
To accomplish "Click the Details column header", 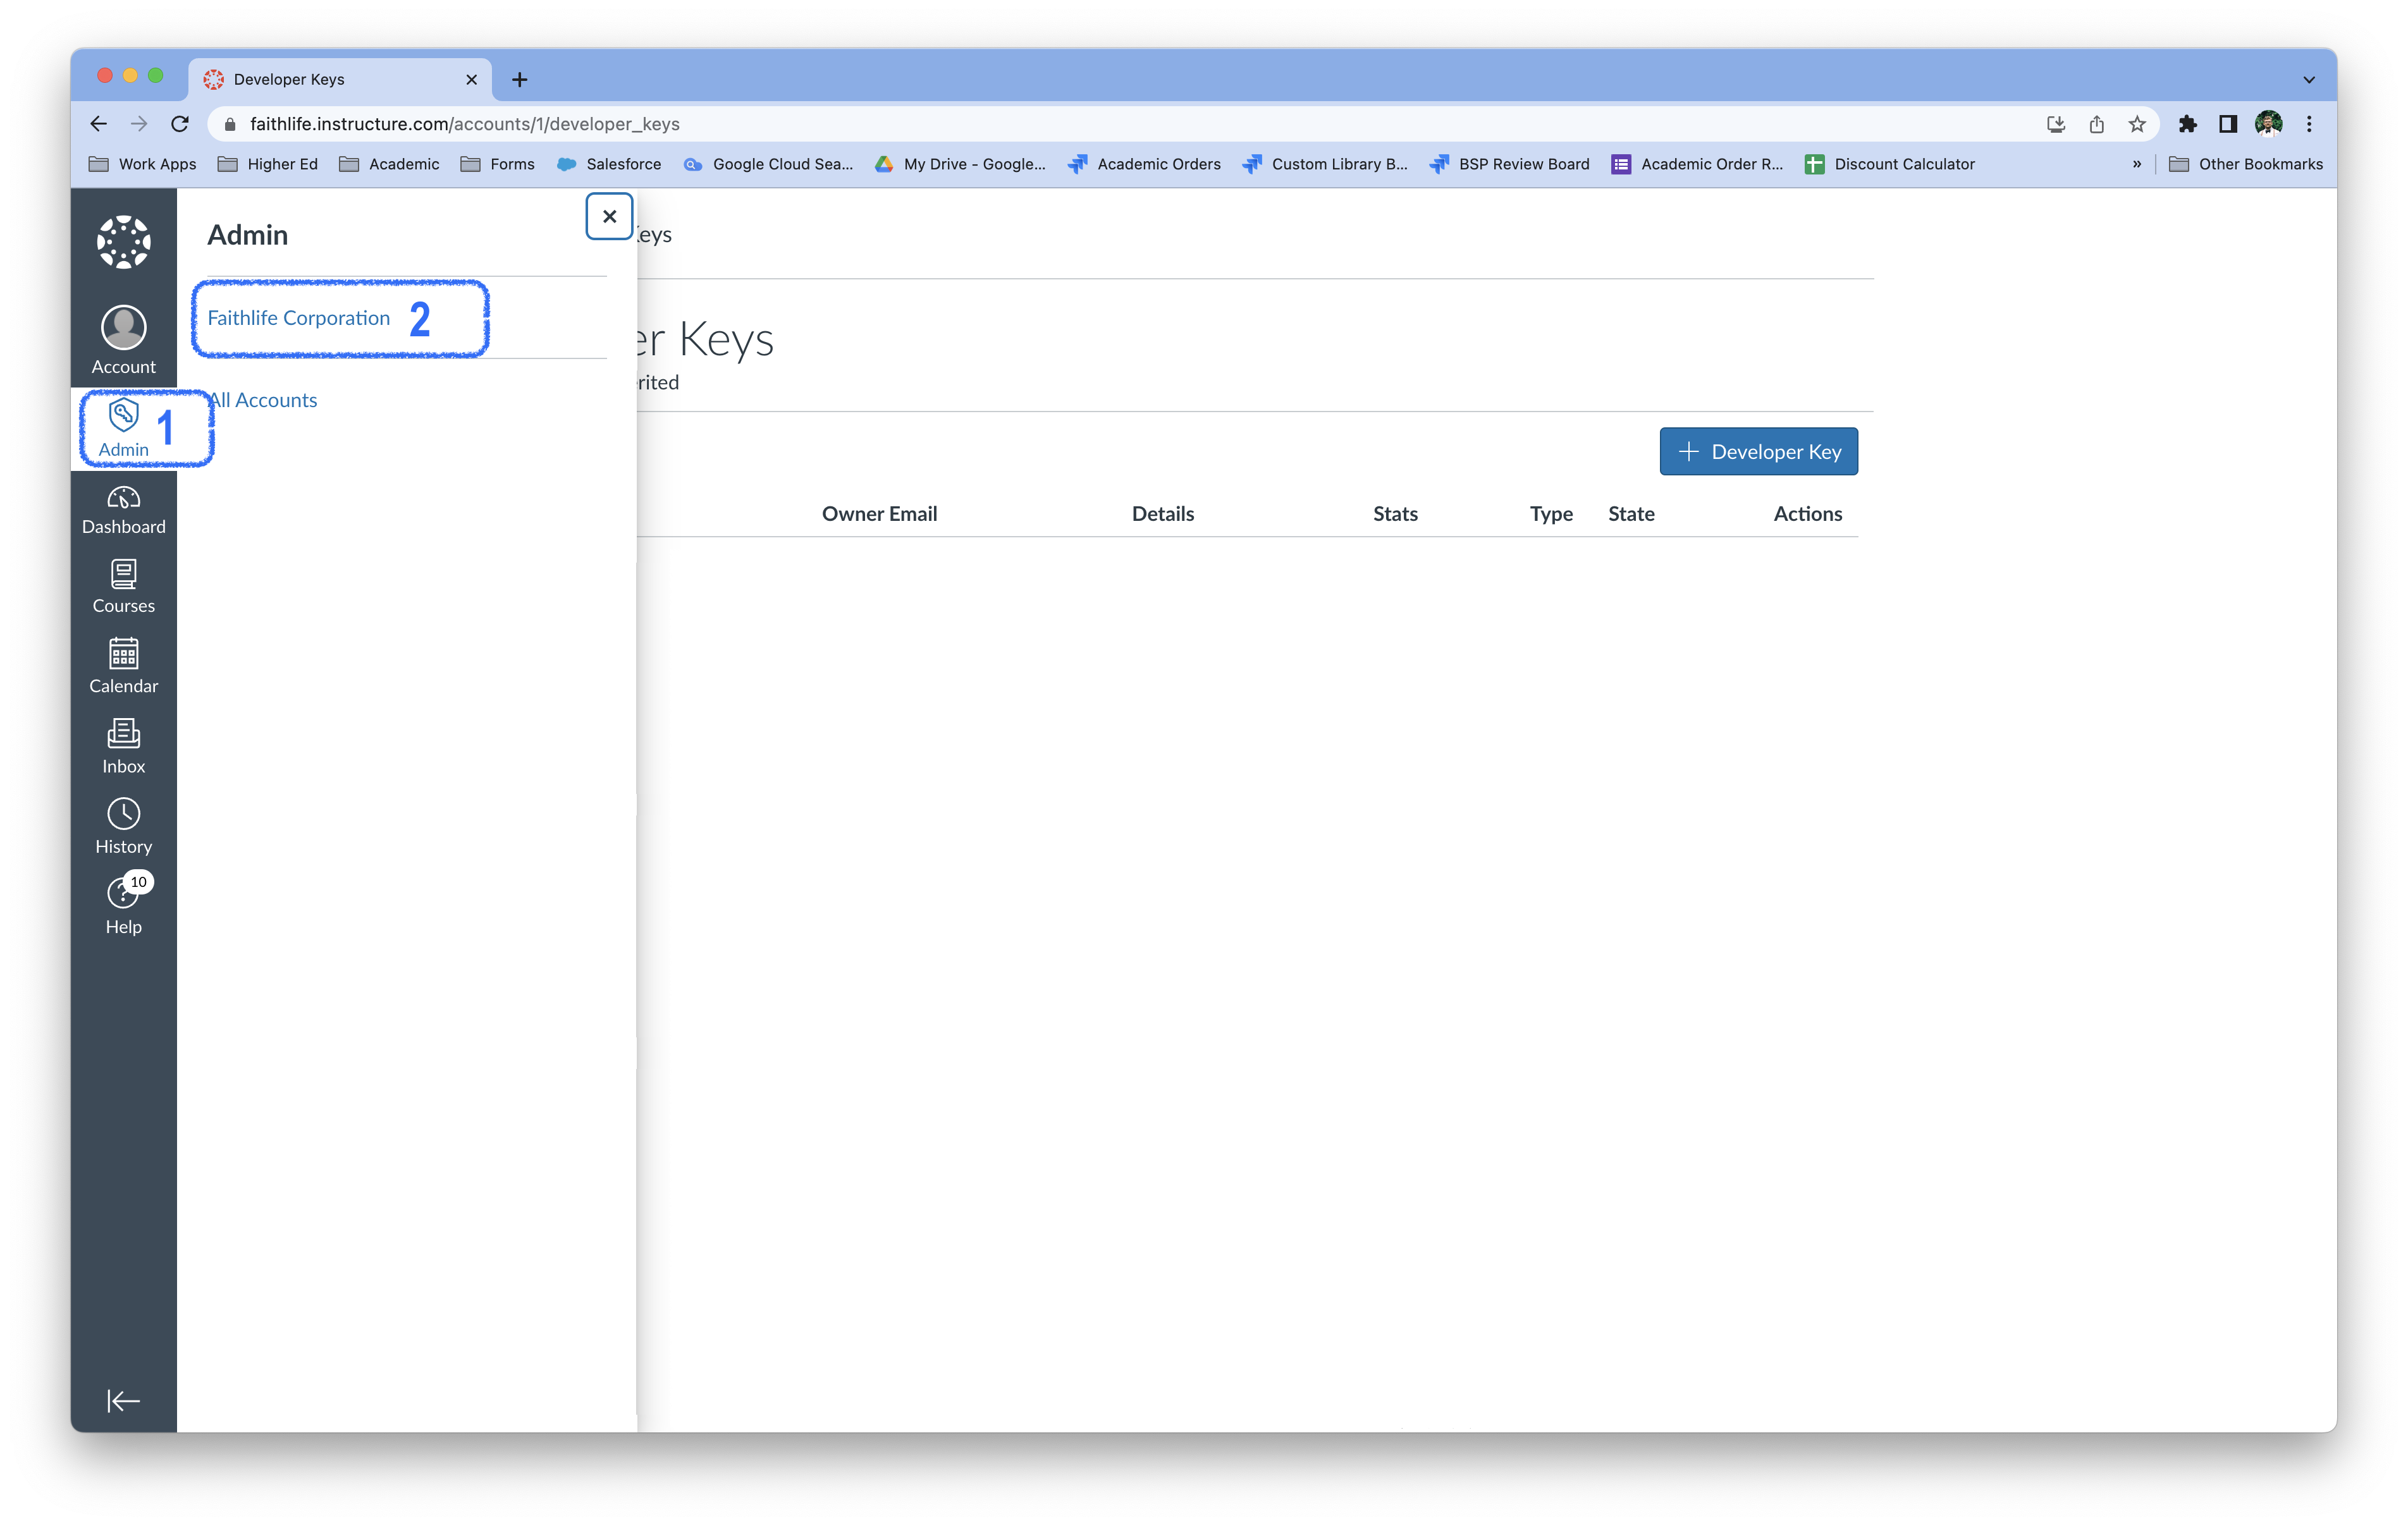I will (1162, 513).
